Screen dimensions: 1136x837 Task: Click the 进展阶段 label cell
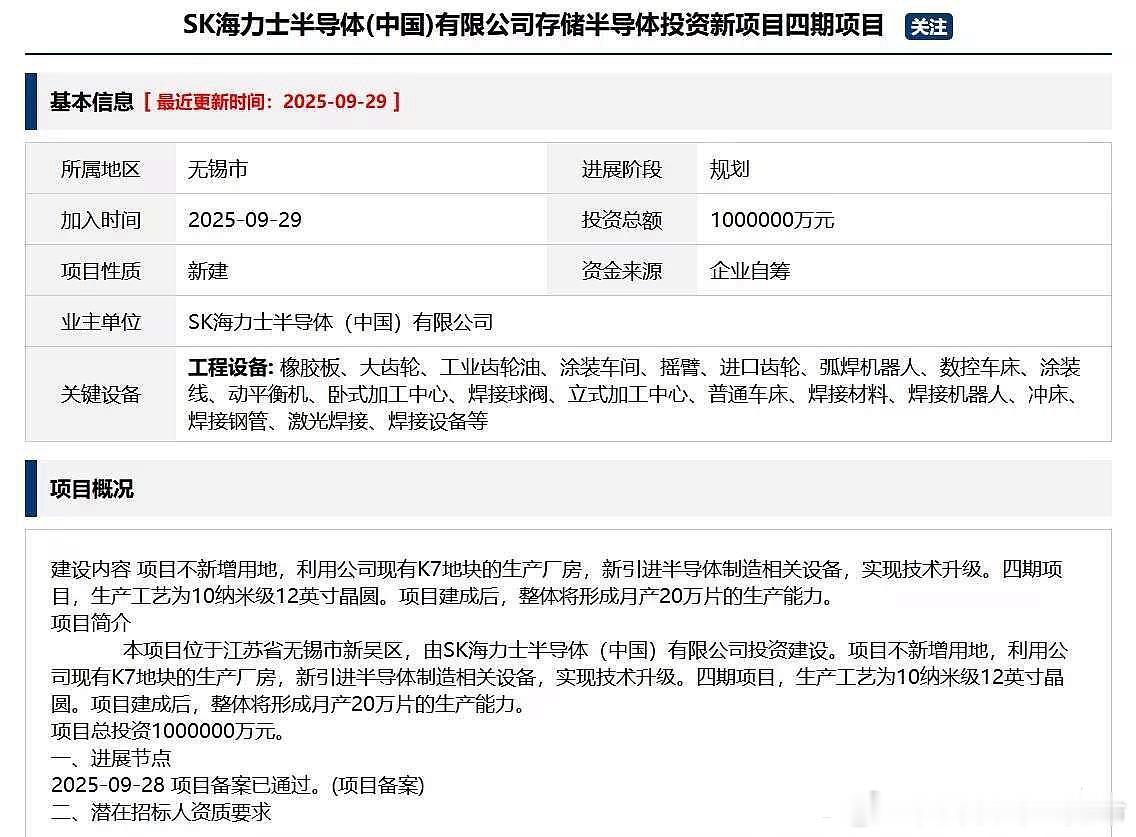tap(622, 169)
